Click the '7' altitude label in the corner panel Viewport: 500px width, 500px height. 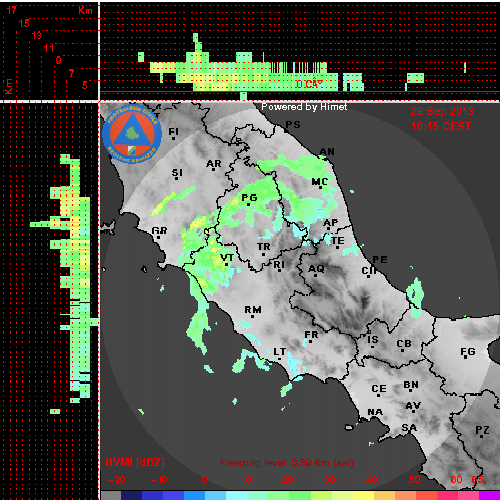pyautogui.click(x=71, y=73)
